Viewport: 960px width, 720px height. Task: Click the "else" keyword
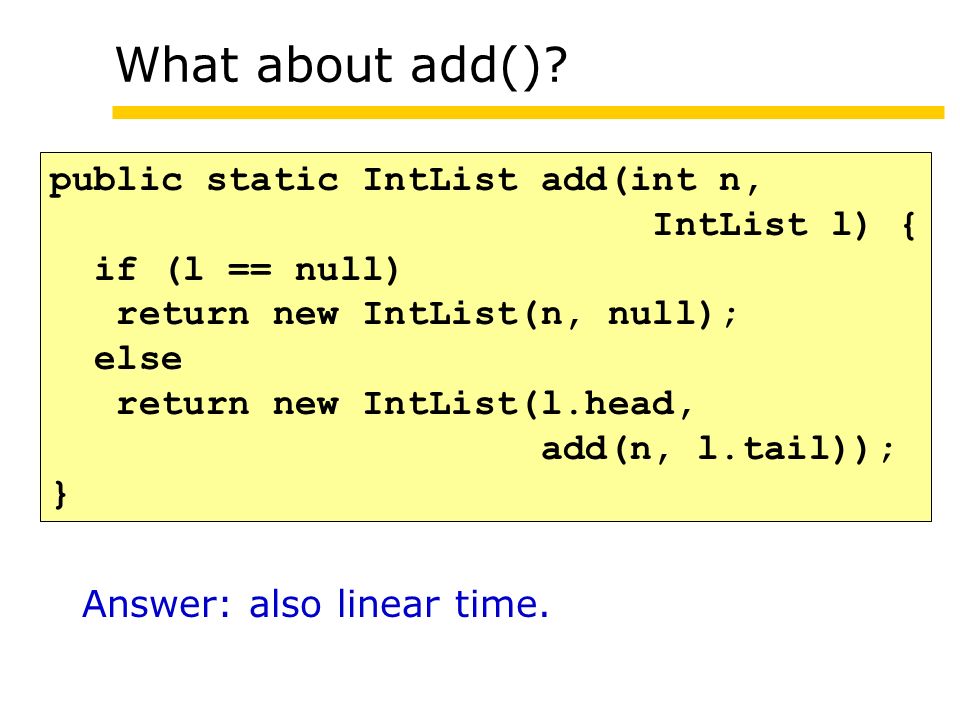click(138, 359)
